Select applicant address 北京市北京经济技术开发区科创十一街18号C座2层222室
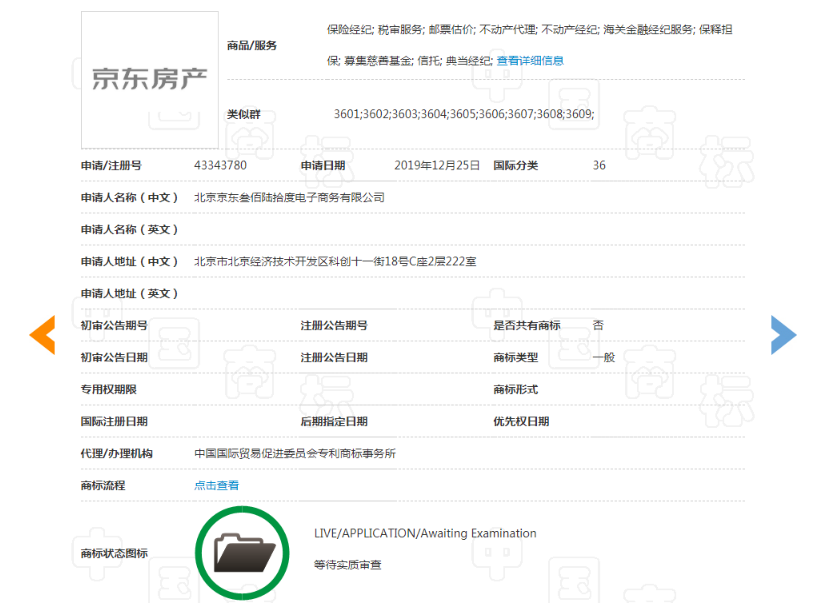This screenshot has height=610, width=819. pyautogui.click(x=335, y=261)
